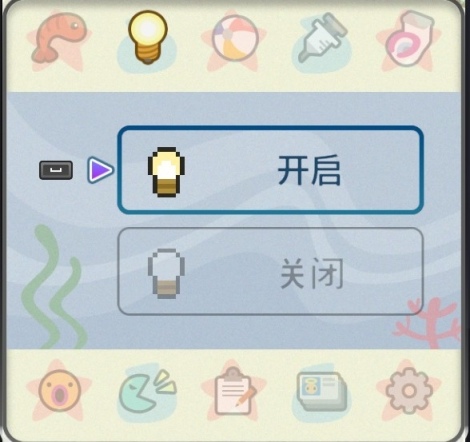Select the syringe medicine icon
The image size is (470, 442).
[x=322, y=37]
